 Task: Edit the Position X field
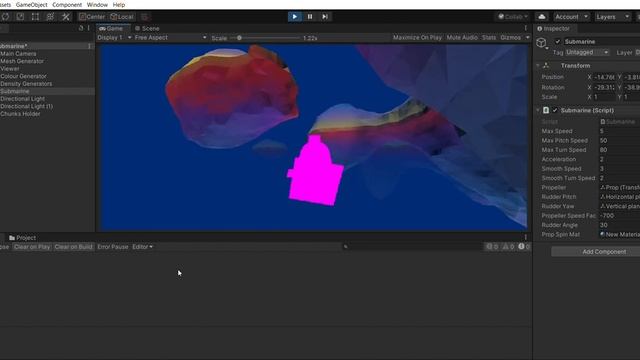point(604,77)
